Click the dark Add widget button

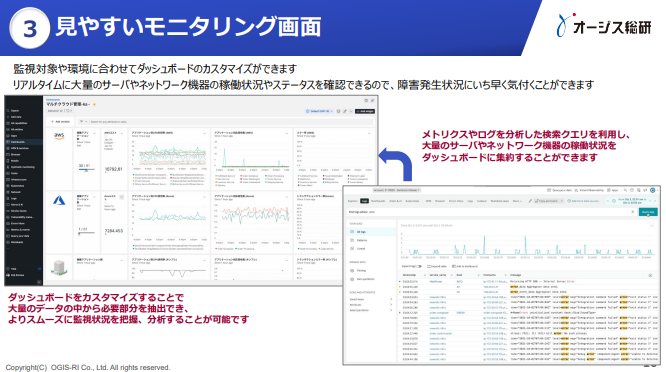[365, 111]
